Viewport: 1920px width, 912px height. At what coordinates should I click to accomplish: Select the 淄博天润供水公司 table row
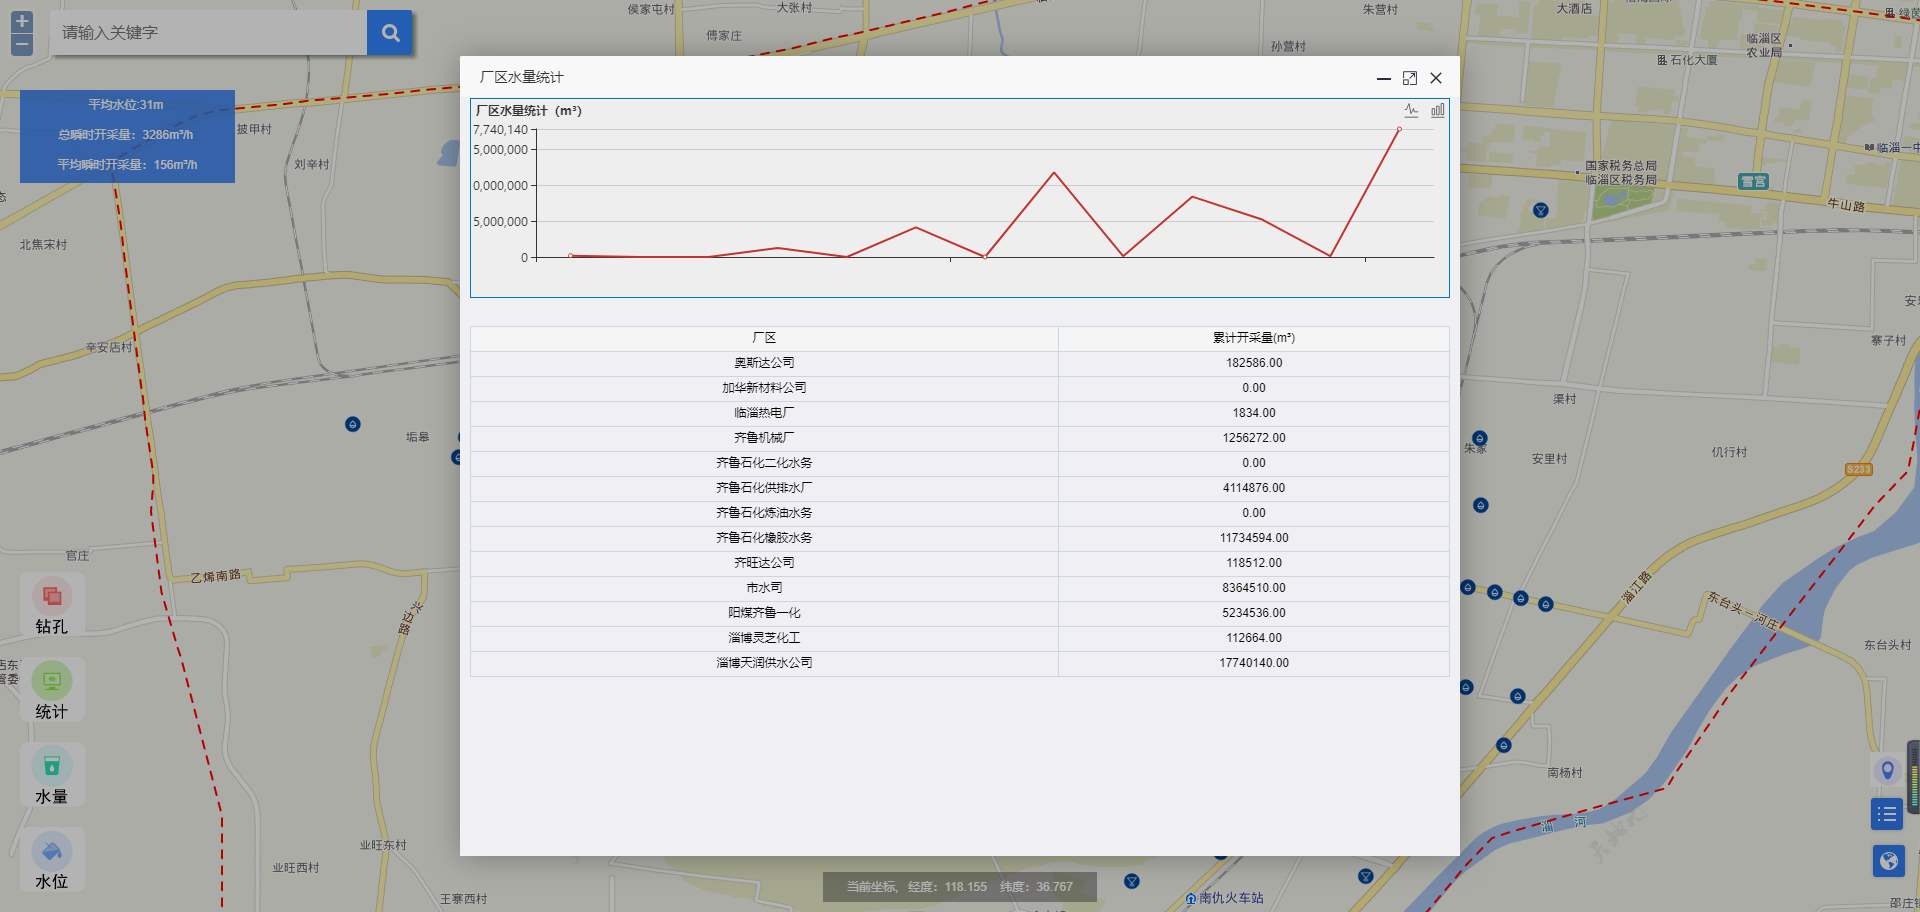point(959,663)
